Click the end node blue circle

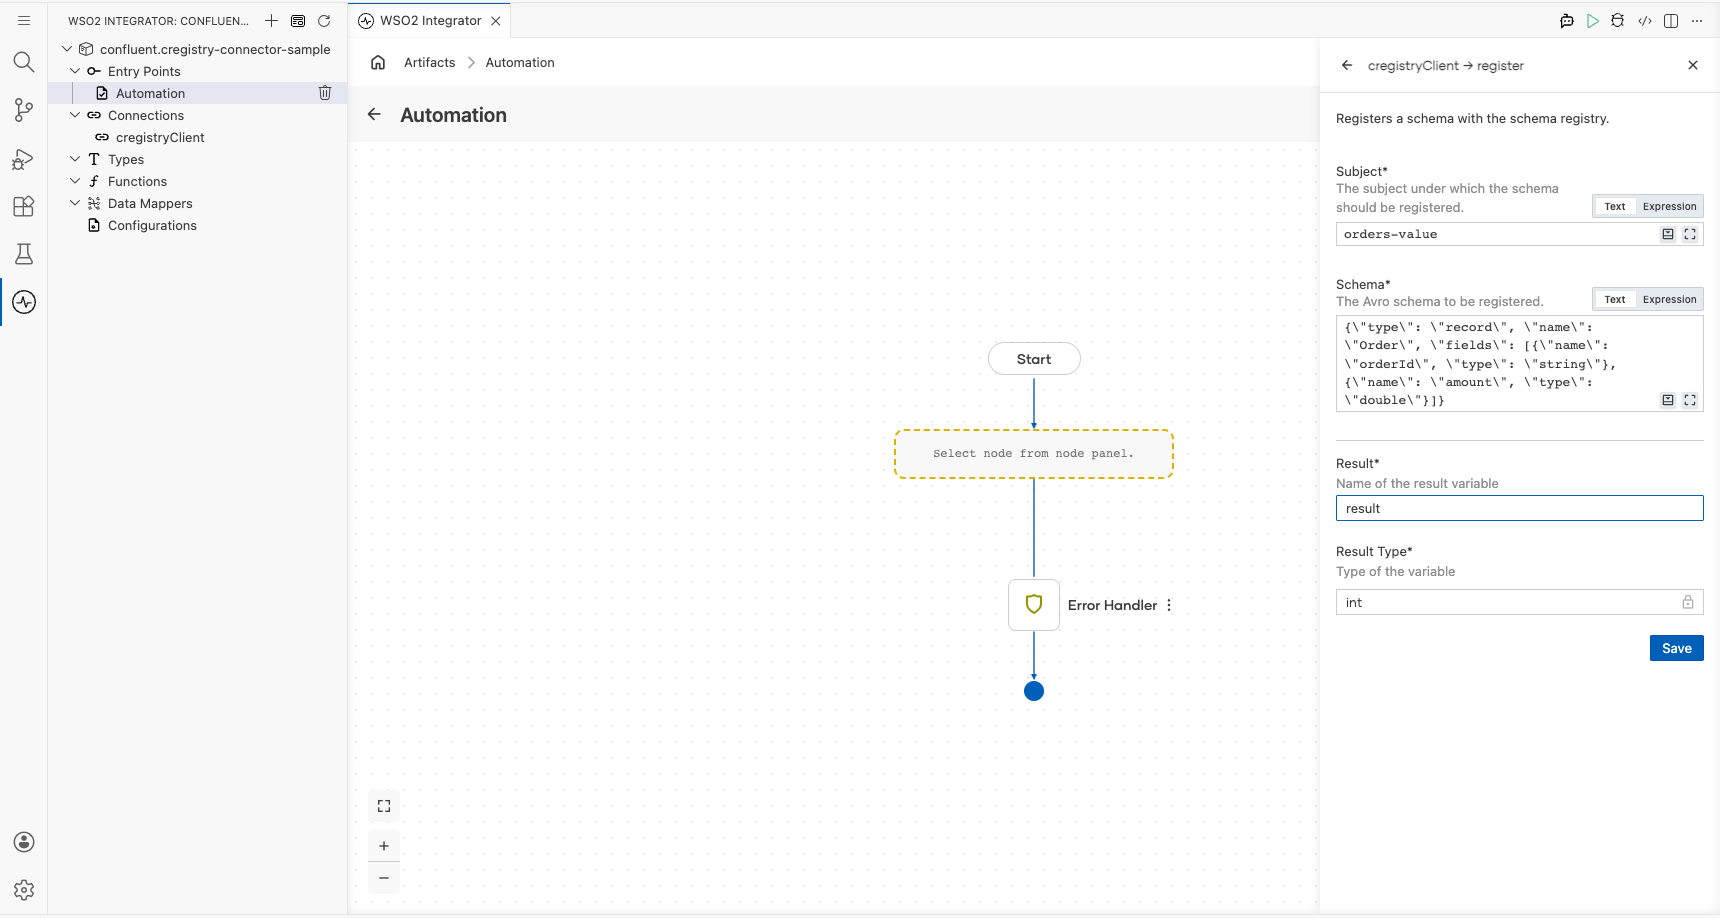point(1034,691)
